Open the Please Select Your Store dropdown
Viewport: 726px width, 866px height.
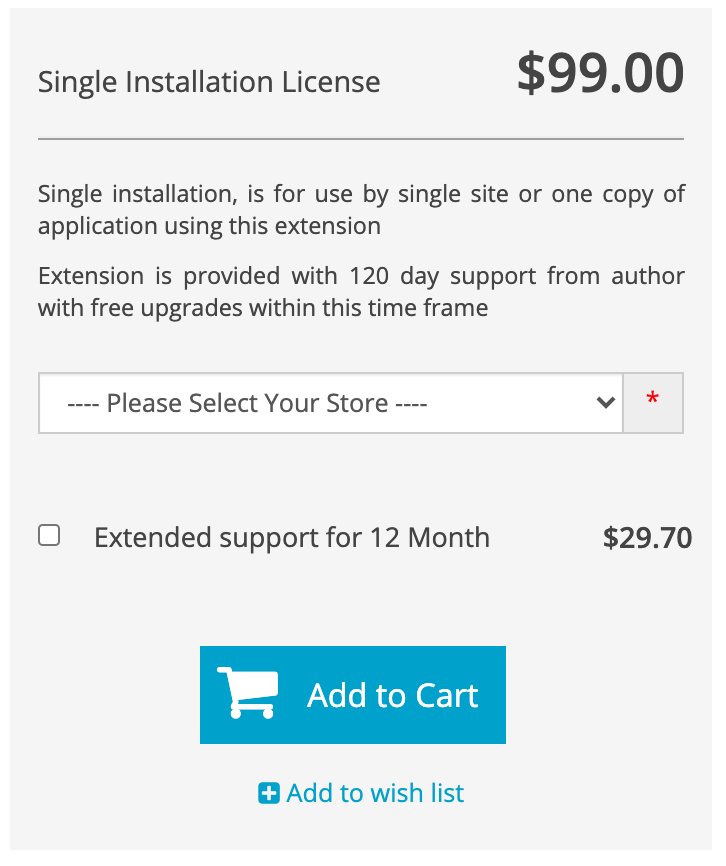(x=331, y=403)
